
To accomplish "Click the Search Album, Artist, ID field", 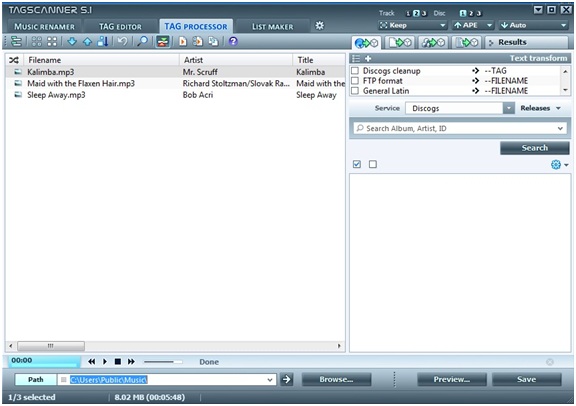I will pos(460,129).
